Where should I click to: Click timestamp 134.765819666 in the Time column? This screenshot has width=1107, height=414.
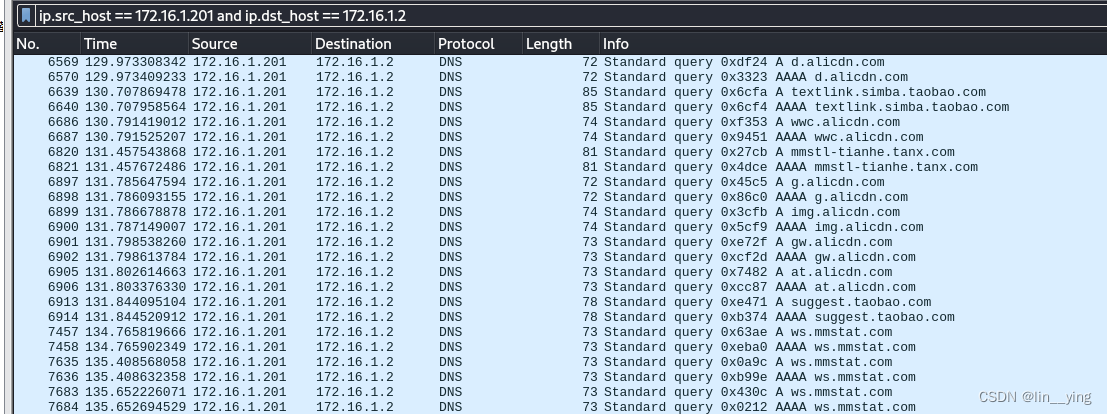(x=136, y=332)
